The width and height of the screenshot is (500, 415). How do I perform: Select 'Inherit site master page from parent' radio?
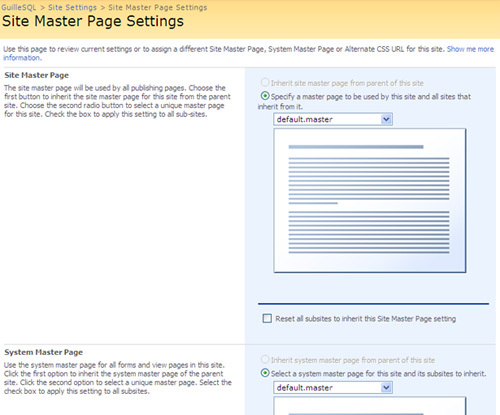coord(265,82)
